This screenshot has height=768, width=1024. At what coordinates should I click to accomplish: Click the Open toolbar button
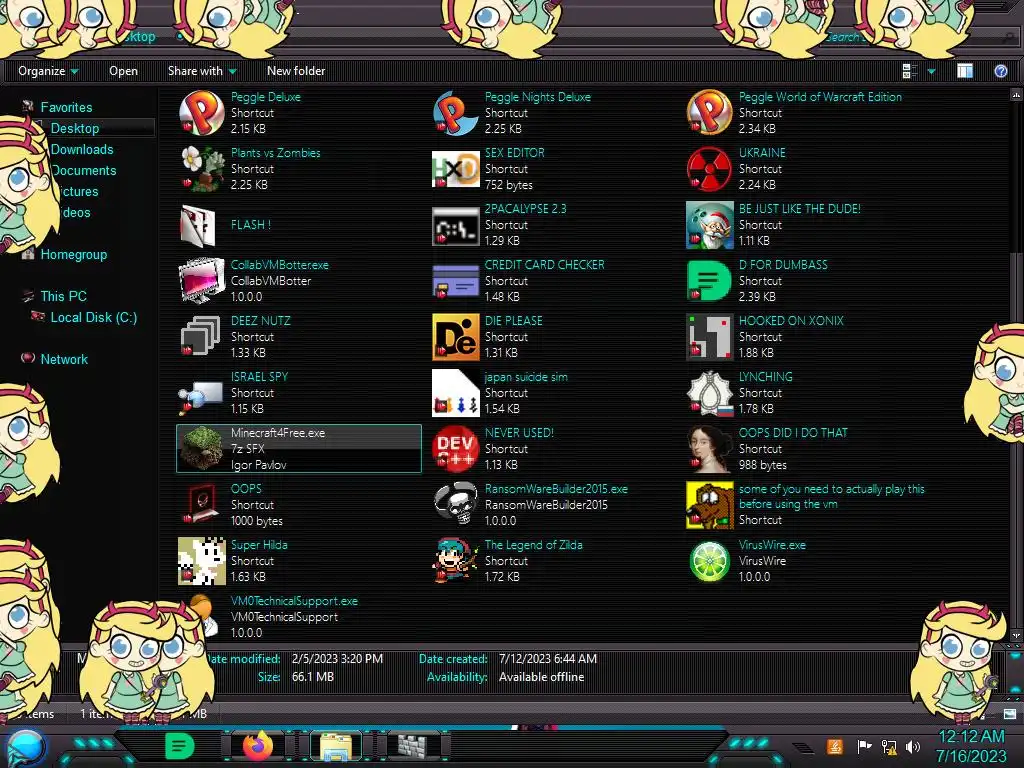(123, 71)
